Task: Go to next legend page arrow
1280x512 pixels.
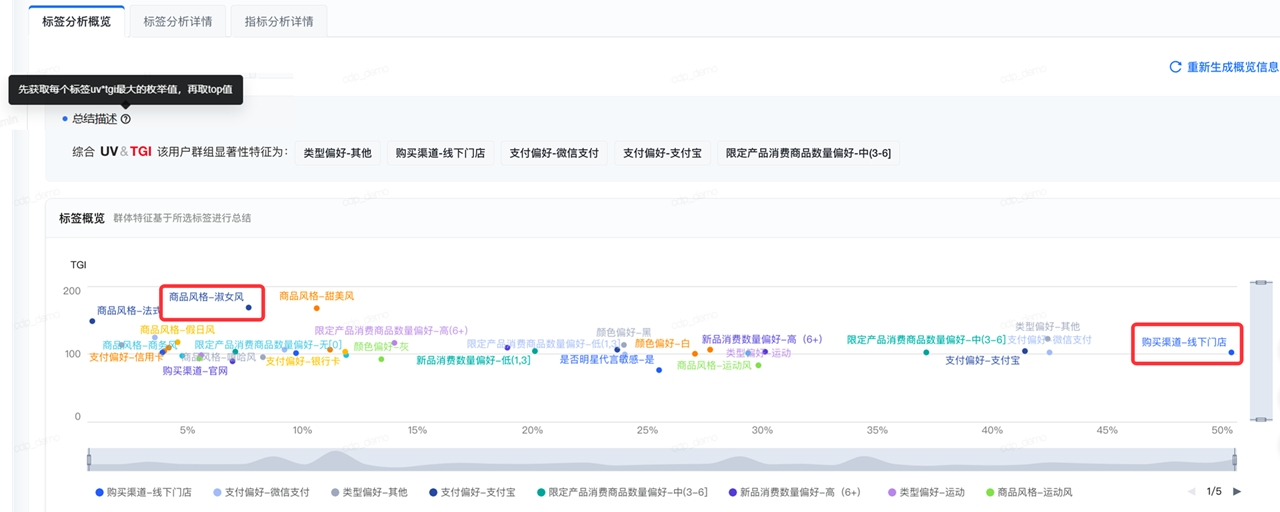Action: point(1237,491)
